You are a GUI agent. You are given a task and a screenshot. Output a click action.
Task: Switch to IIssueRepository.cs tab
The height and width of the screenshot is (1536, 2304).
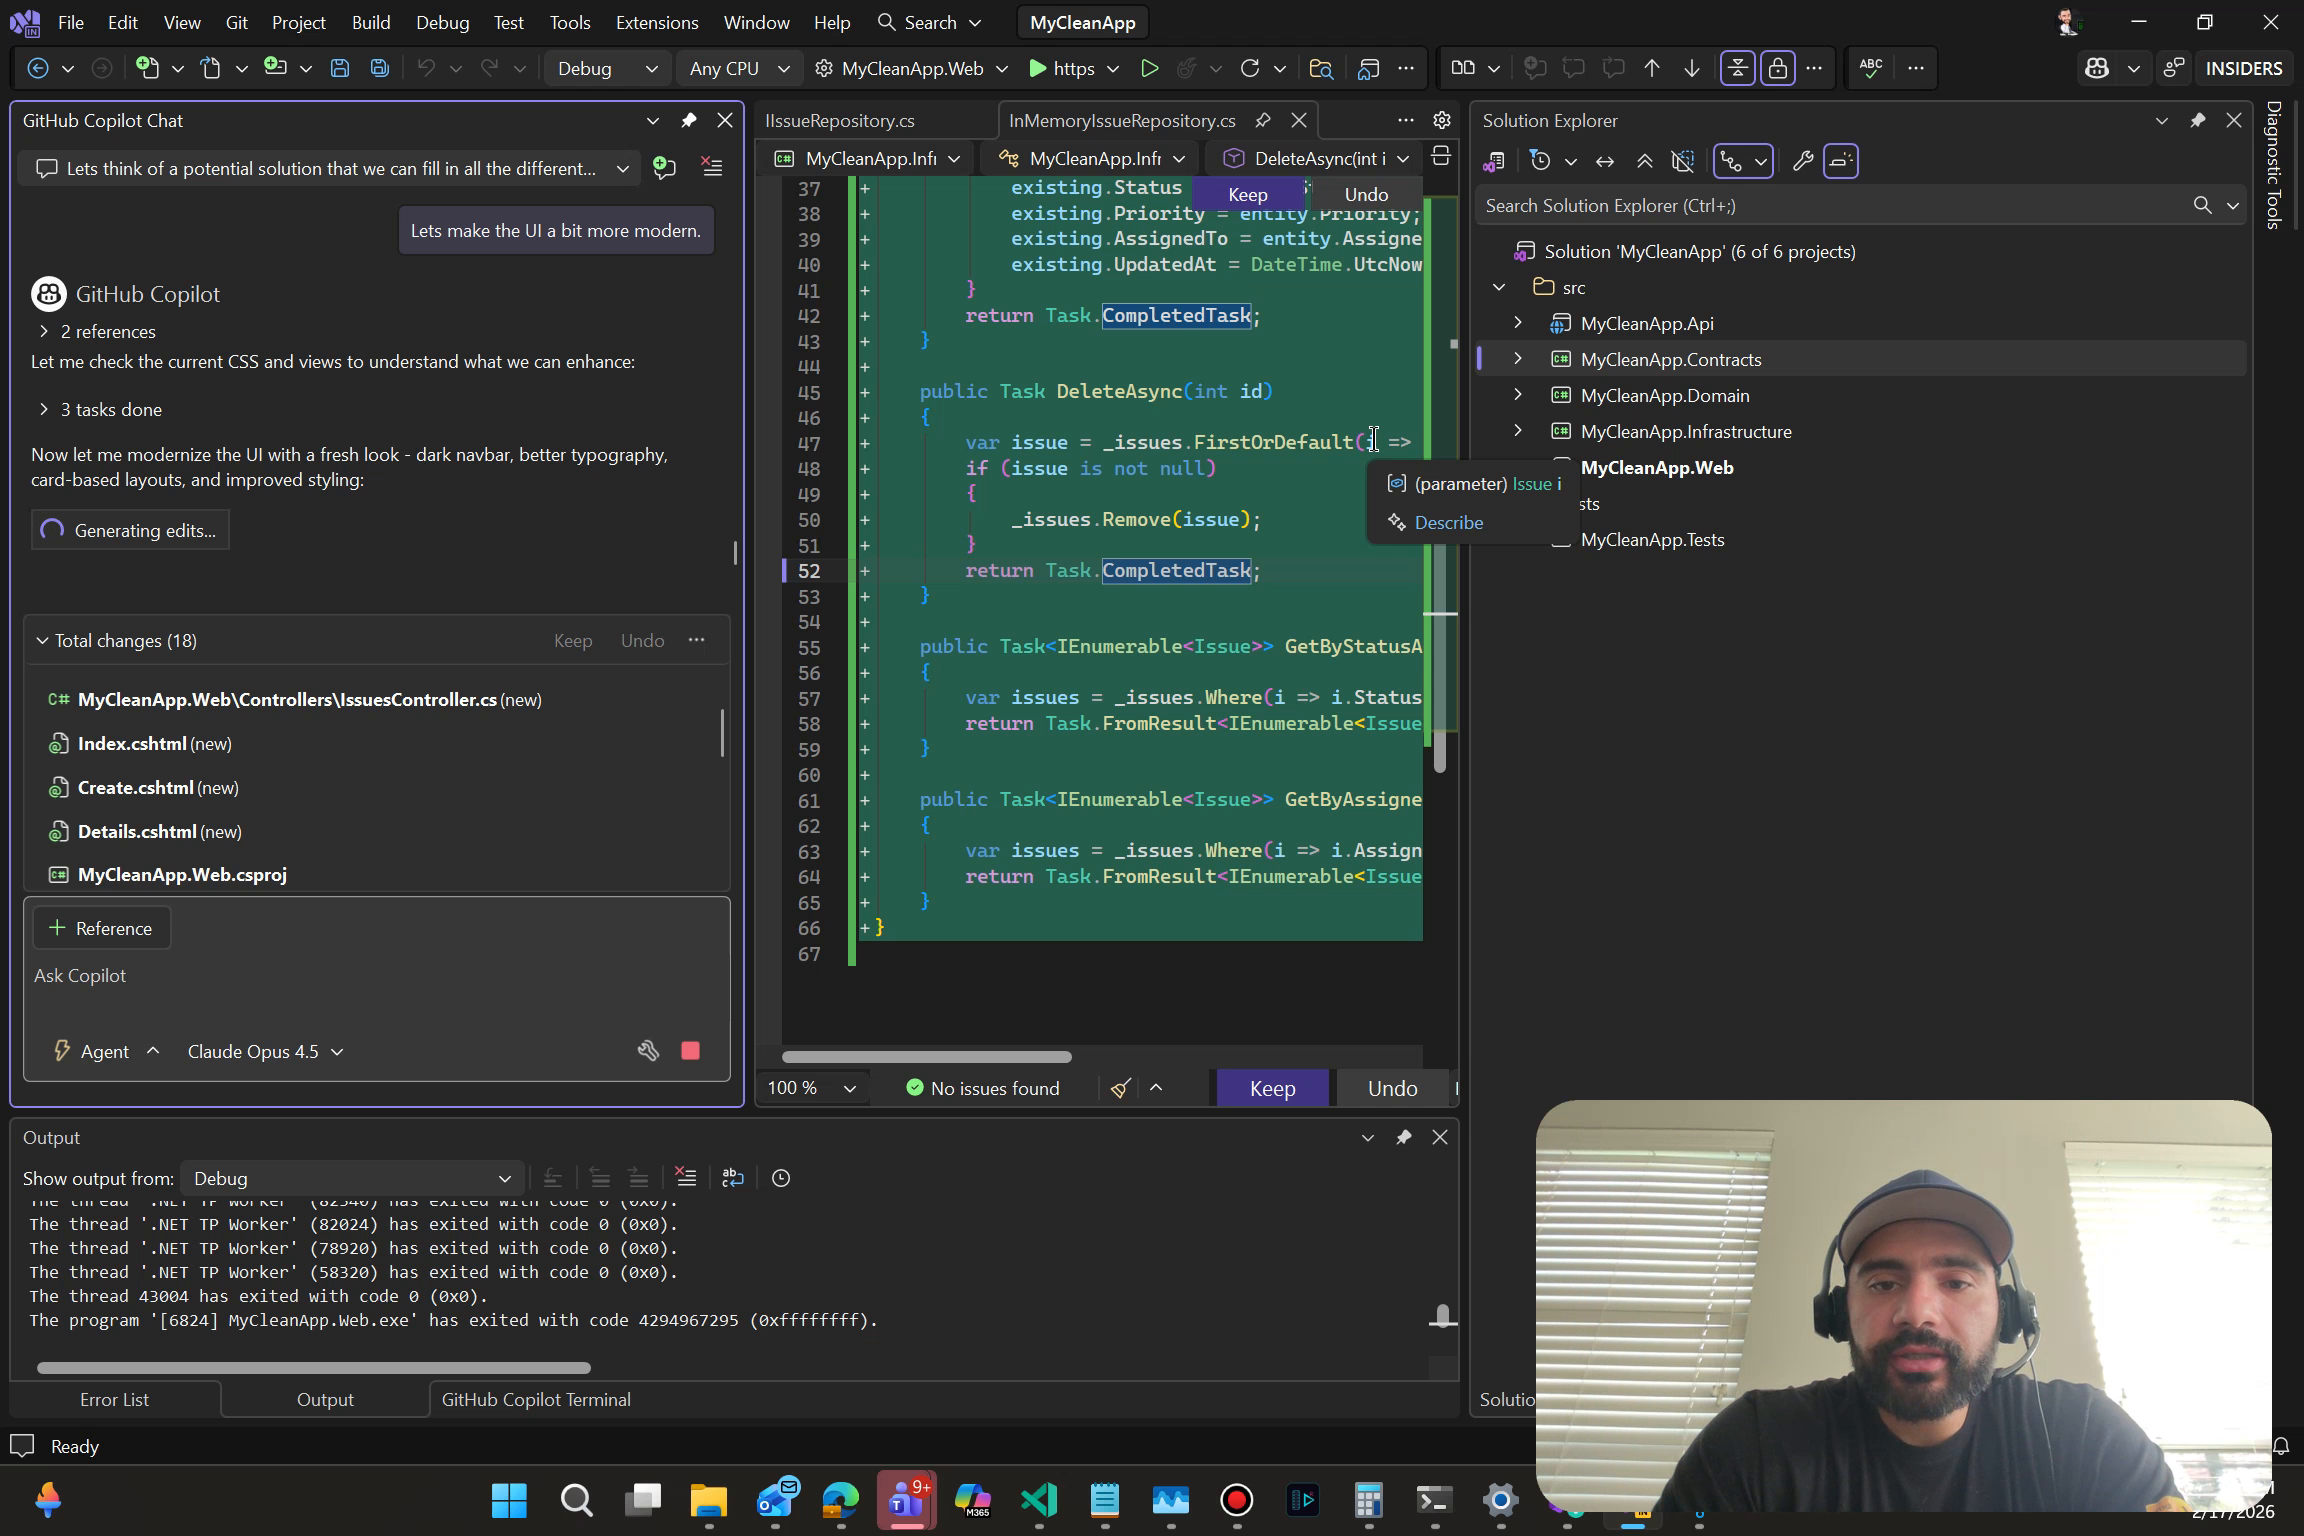pyautogui.click(x=839, y=120)
